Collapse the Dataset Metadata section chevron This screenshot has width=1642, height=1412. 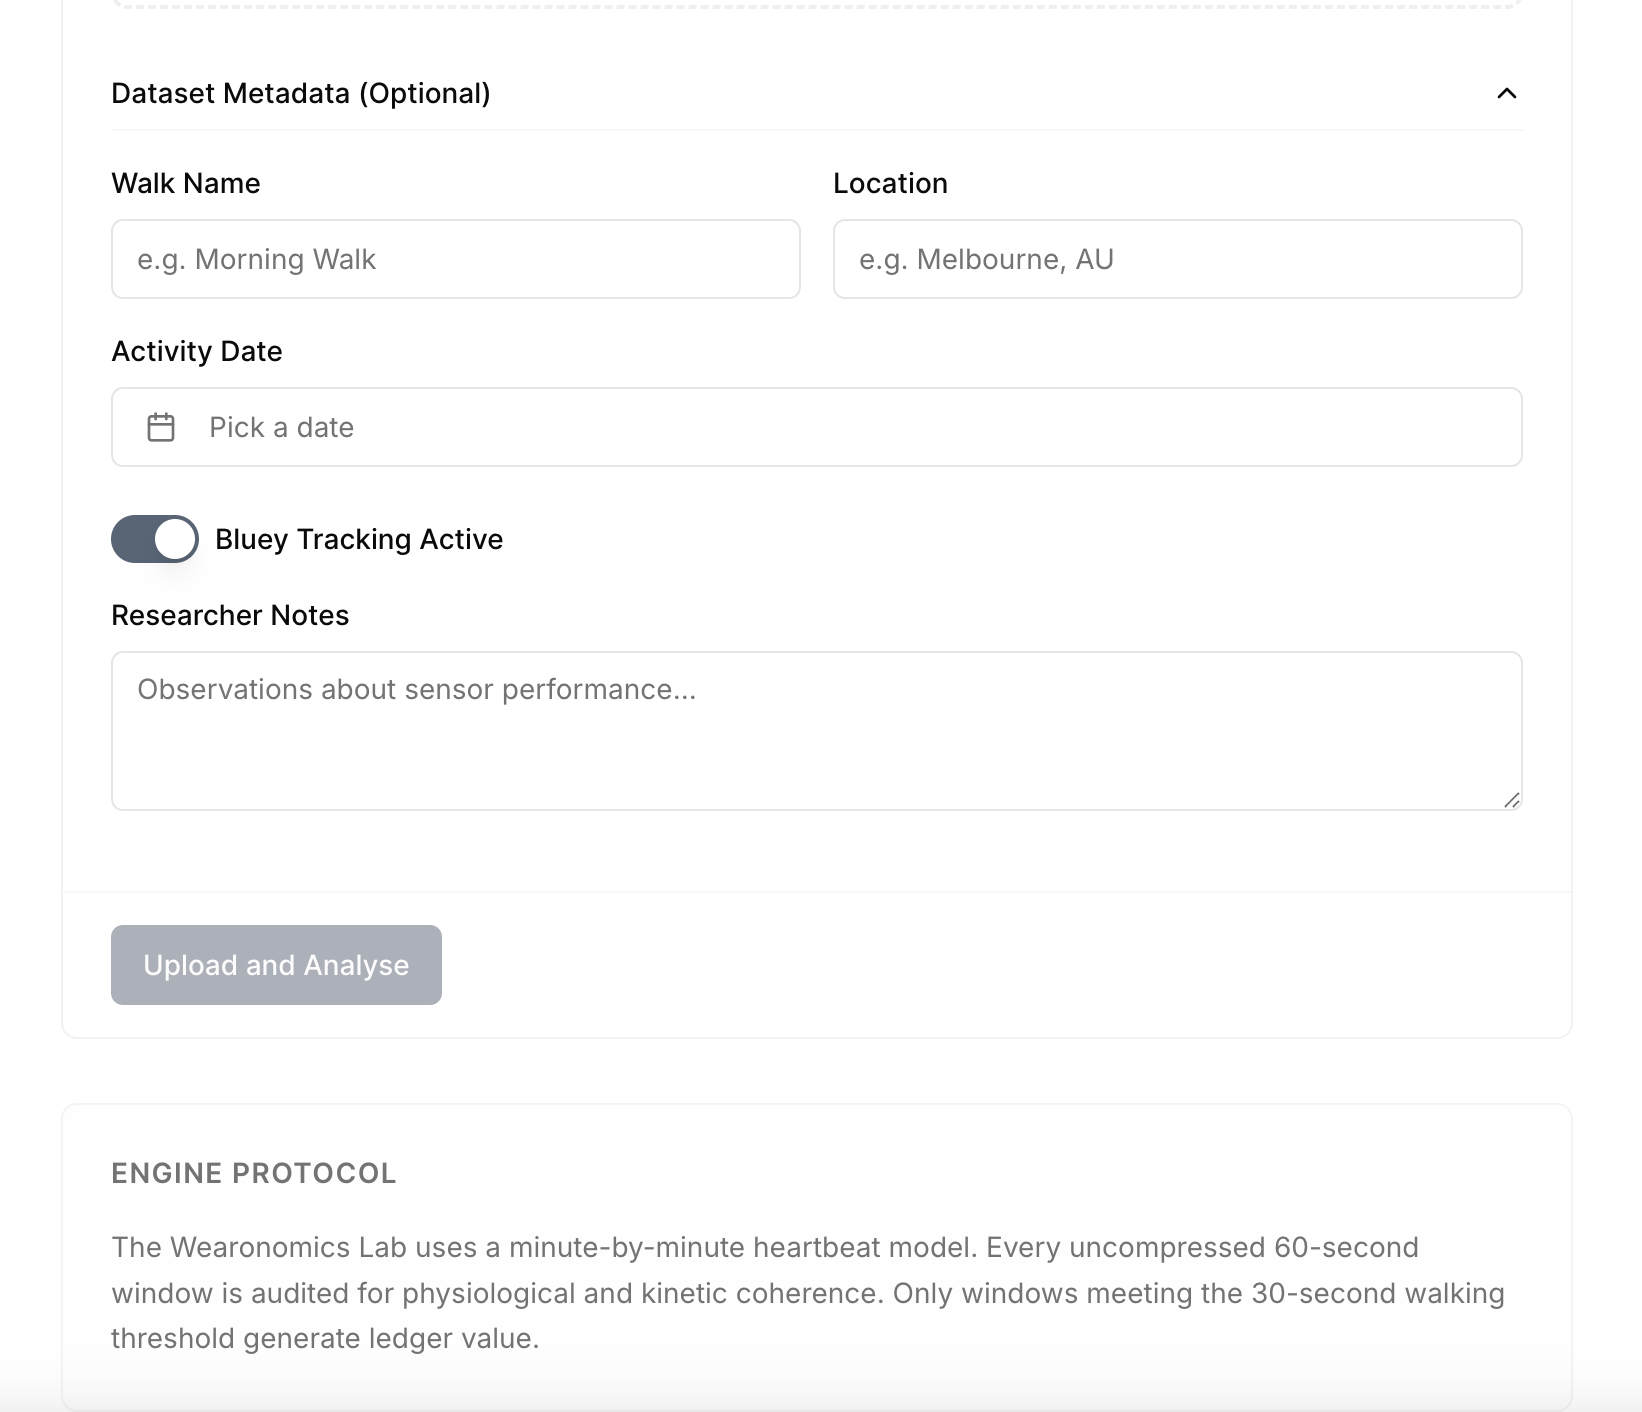1506,93
